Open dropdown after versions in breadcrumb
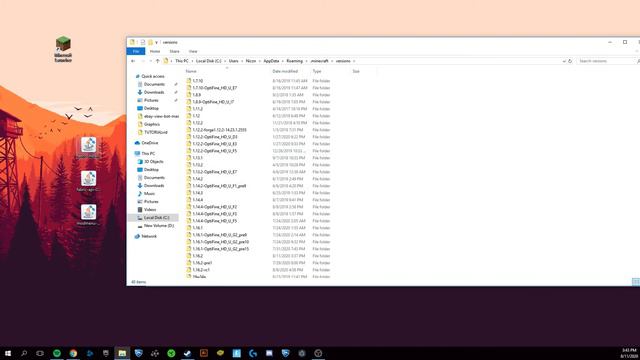 pyautogui.click(x=354, y=61)
